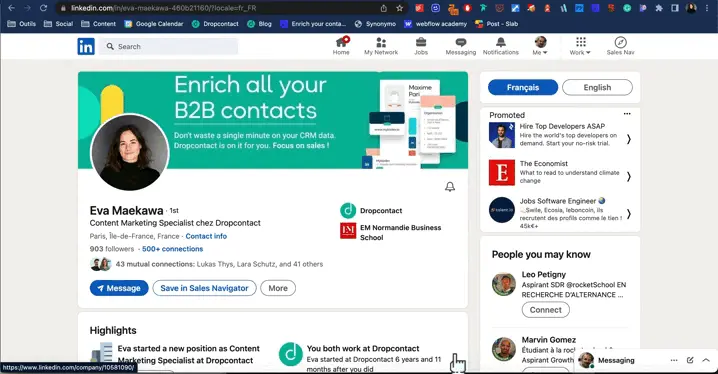Open the Dropcontact bookmark in the bookmarks bar
Screen dimensions: 718x374
coord(215,24)
